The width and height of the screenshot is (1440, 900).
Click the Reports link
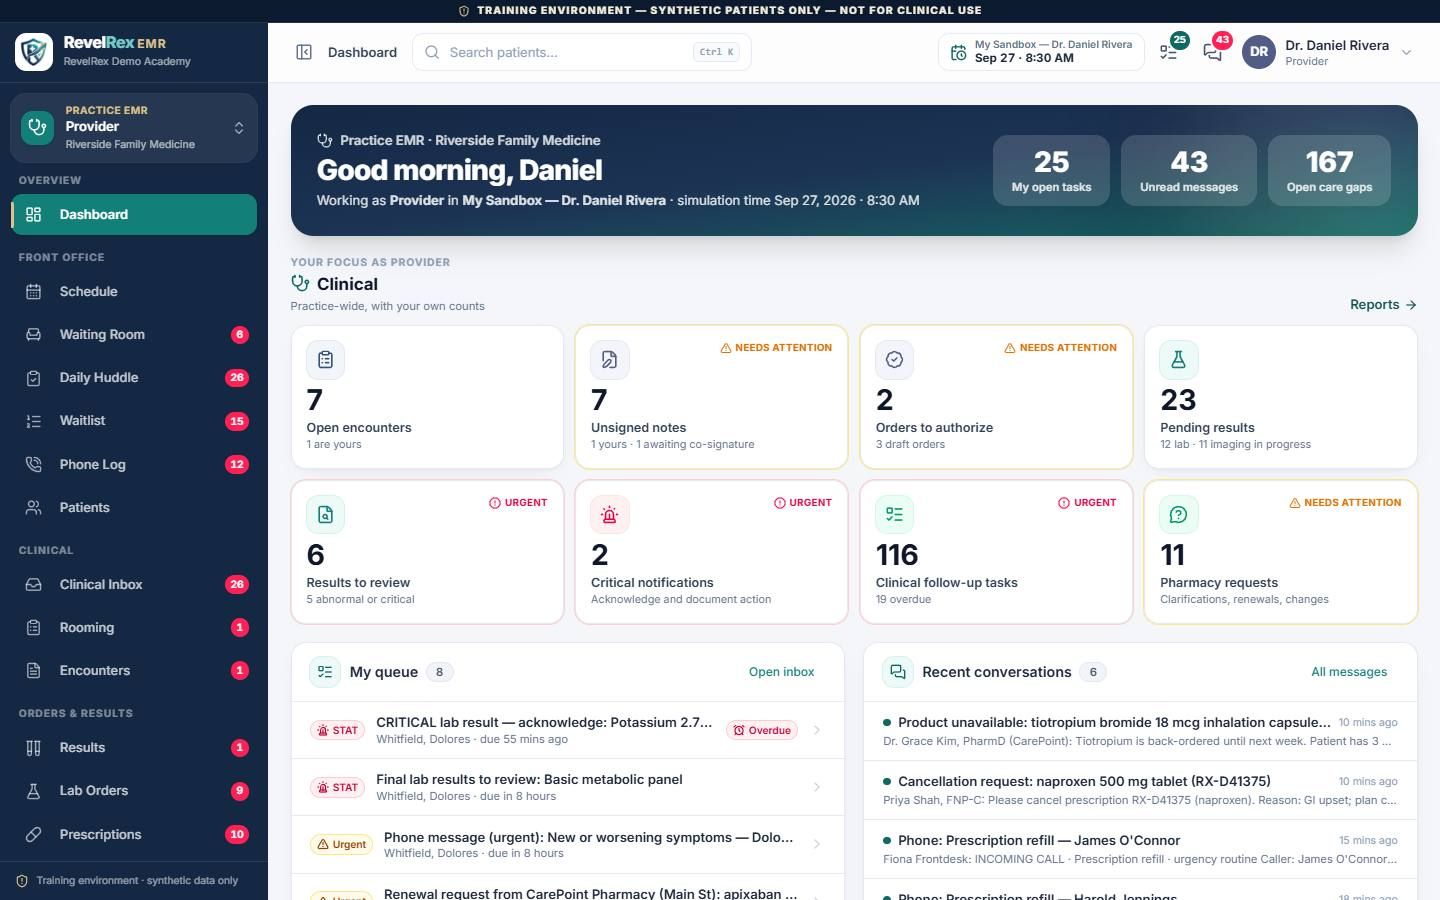[1383, 305]
